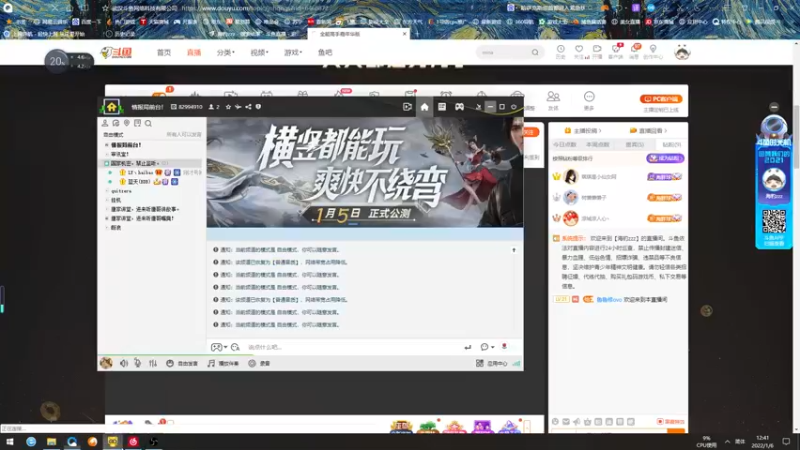Open the game promotion banner image
The image size is (800, 450).
click(365, 172)
